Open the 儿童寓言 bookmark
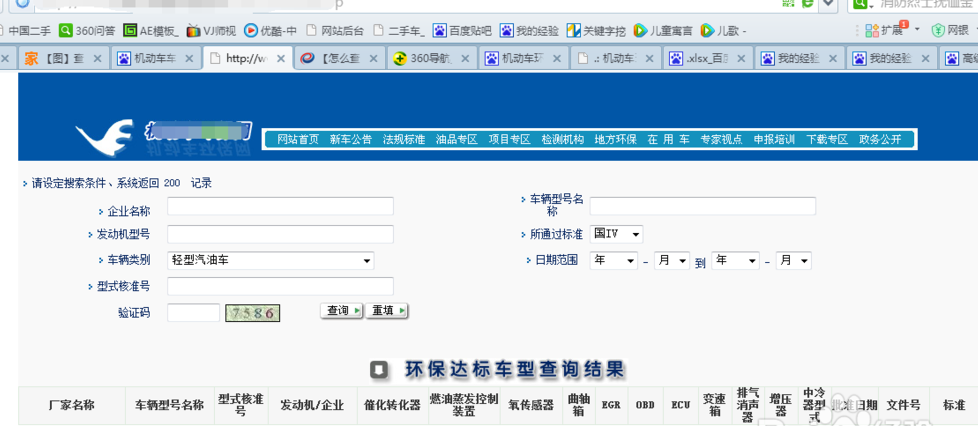The height and width of the screenshot is (426, 978). pos(662,30)
